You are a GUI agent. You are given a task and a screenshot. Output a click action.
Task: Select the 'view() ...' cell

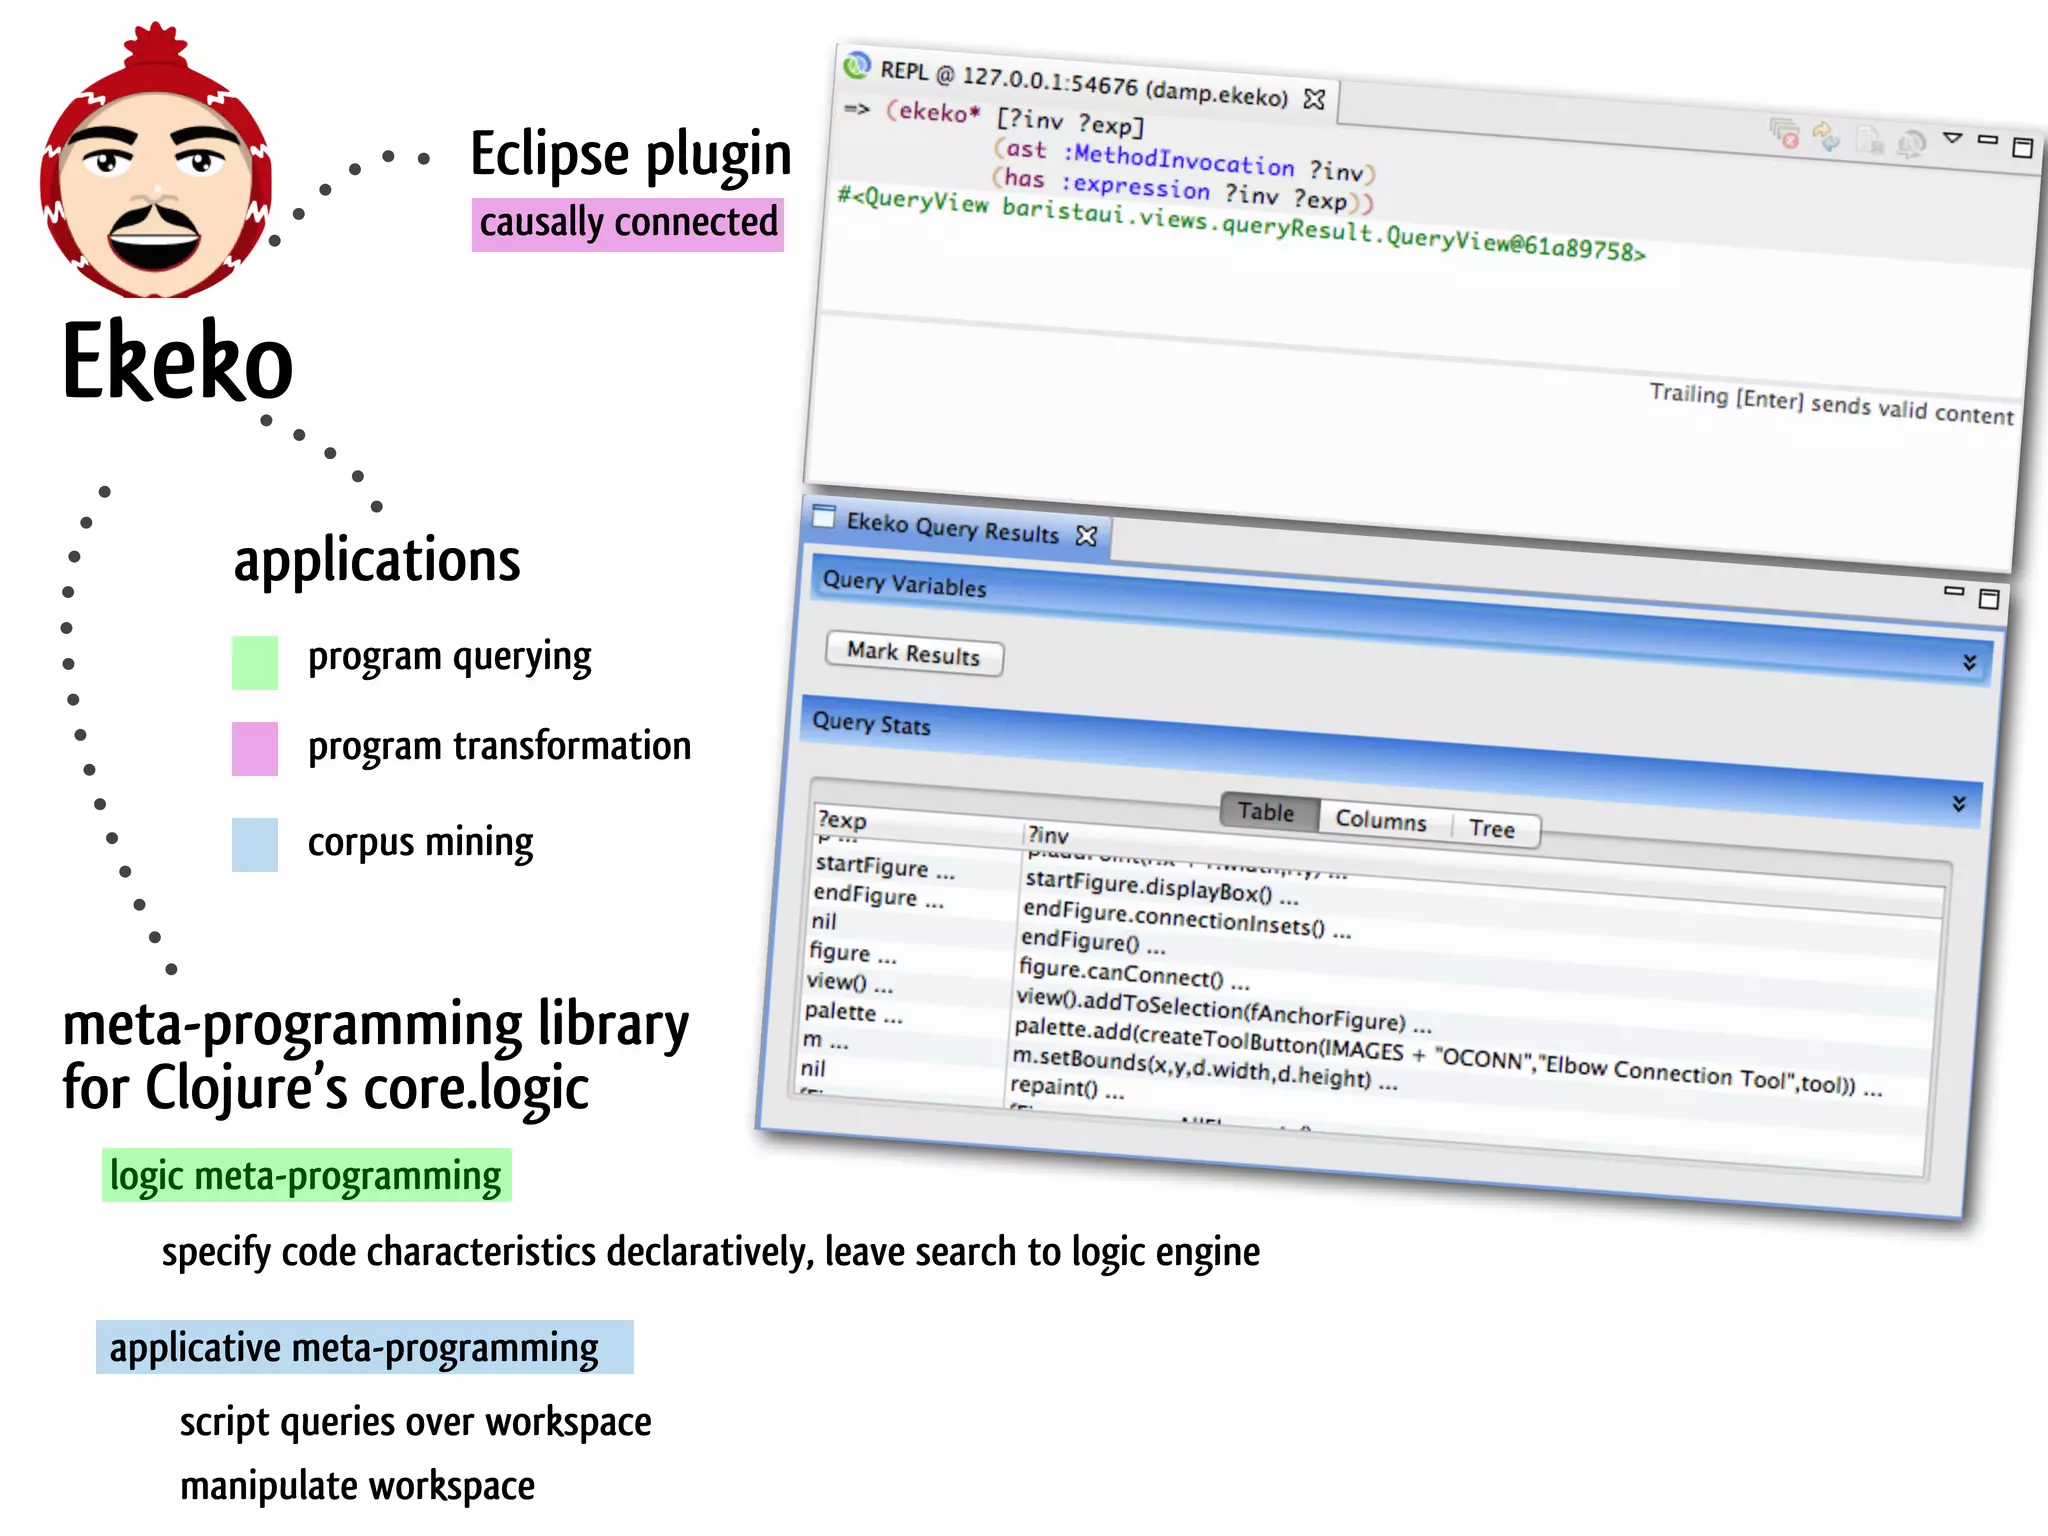[850, 983]
